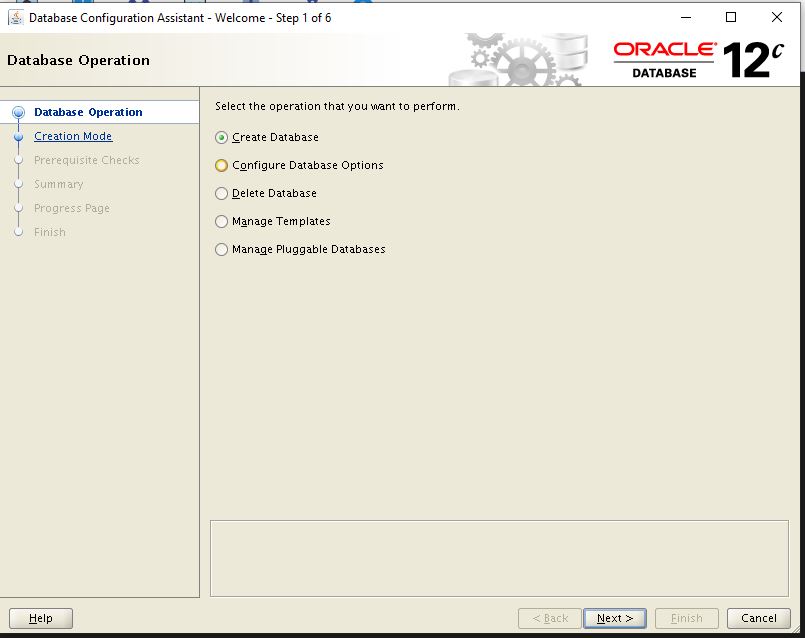The image size is (805, 638).
Task: Select the Delete Database option
Action: pos(221,193)
